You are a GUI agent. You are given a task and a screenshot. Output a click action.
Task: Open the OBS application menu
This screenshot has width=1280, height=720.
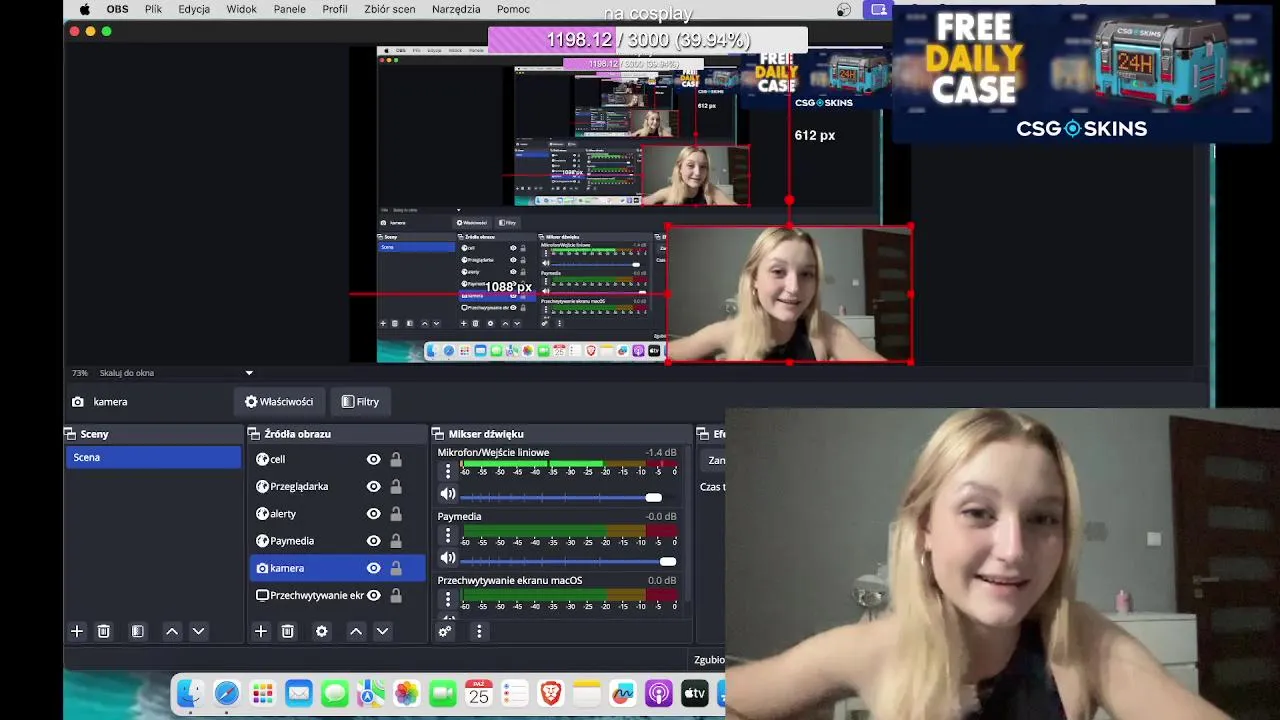[x=117, y=9]
